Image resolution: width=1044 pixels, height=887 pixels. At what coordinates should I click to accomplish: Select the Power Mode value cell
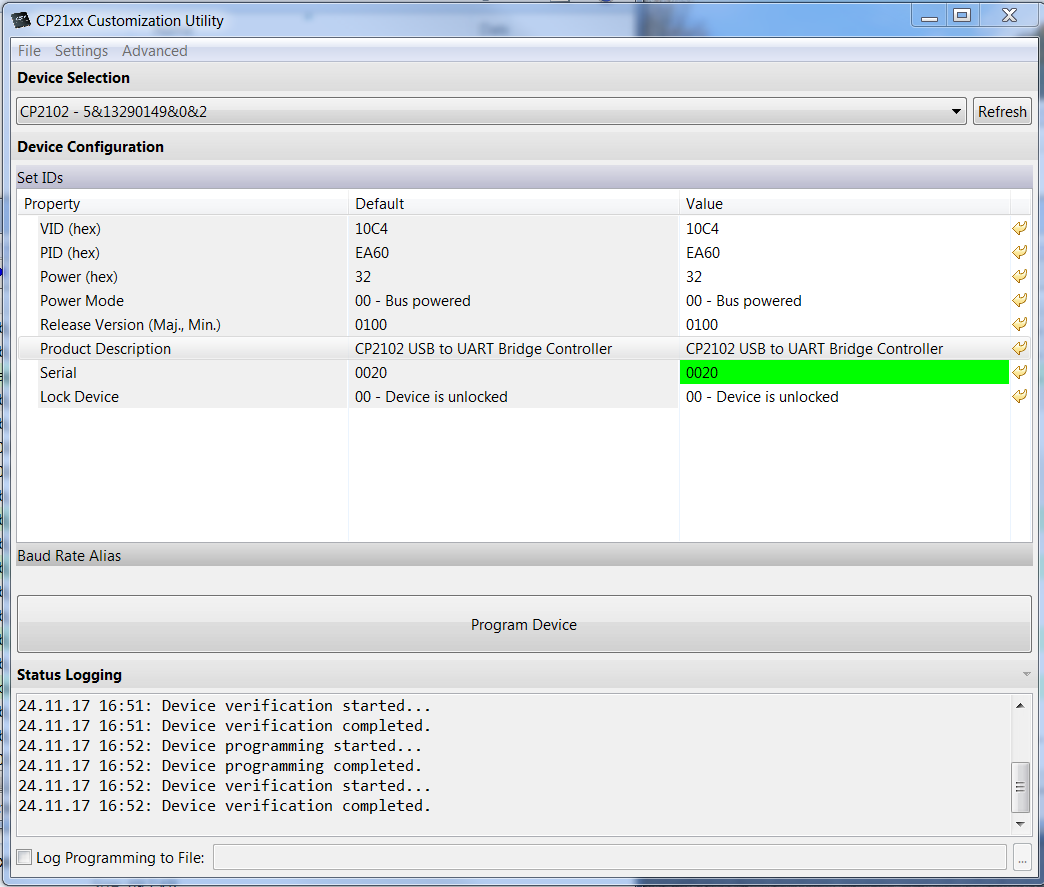pos(844,300)
